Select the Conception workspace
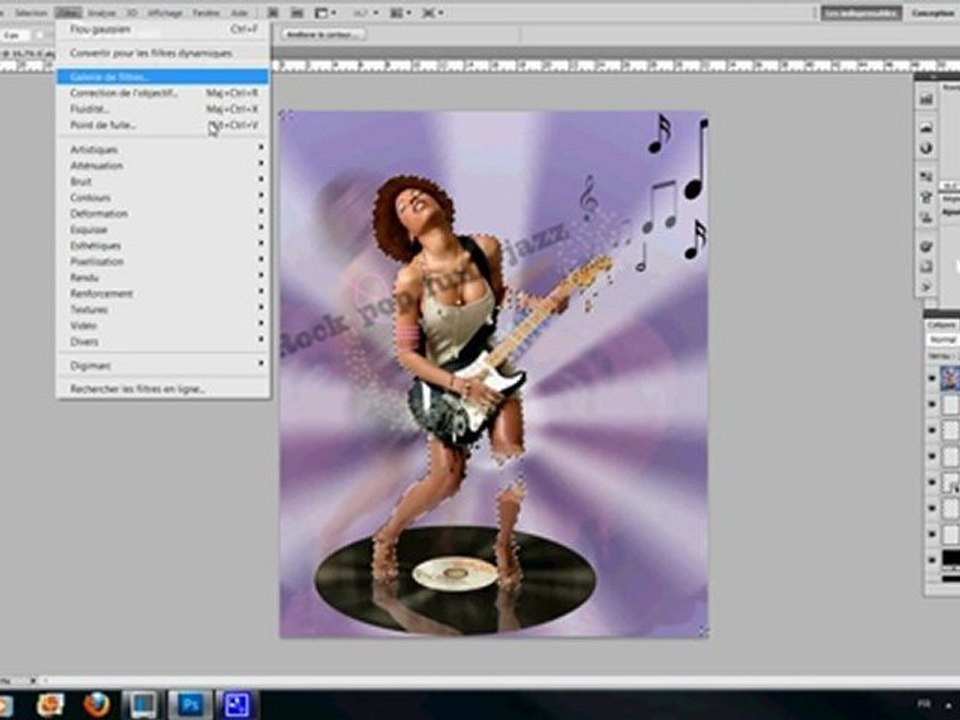The width and height of the screenshot is (960, 720). coord(934,13)
